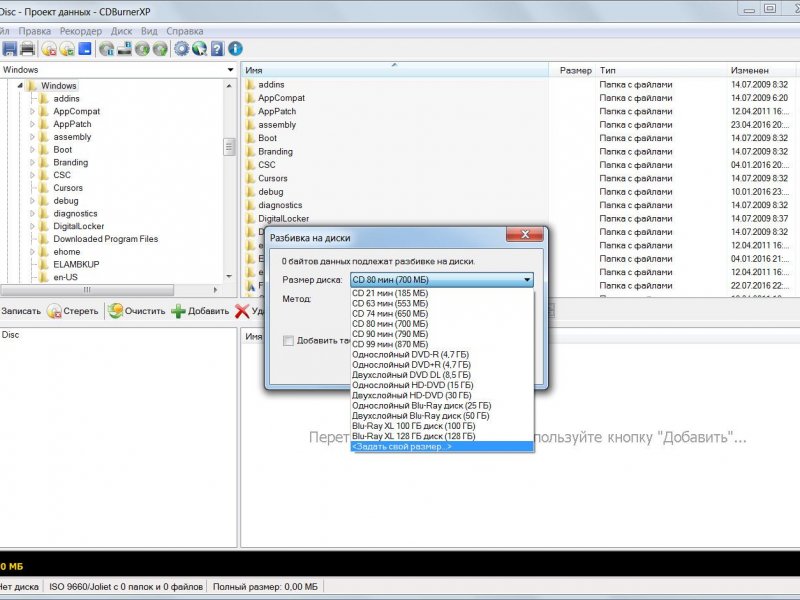
Task: Sort the file list by the Тип column
Action: (x=660, y=70)
